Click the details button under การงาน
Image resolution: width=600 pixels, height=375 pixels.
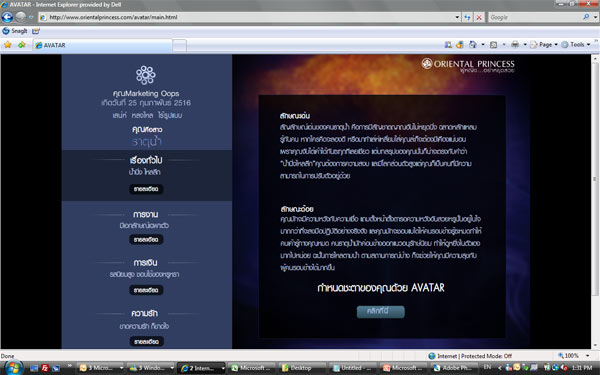point(146,240)
